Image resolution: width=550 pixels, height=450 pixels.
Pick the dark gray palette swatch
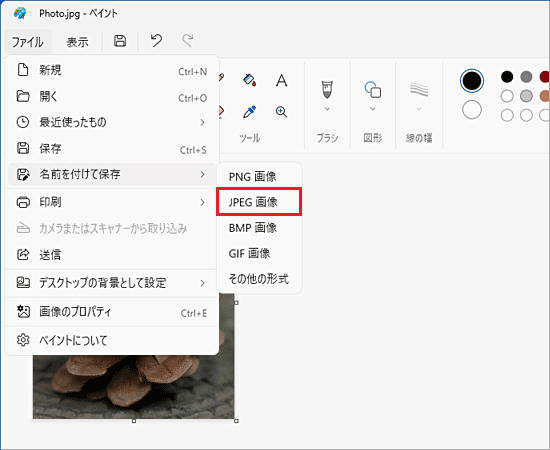pos(526,76)
